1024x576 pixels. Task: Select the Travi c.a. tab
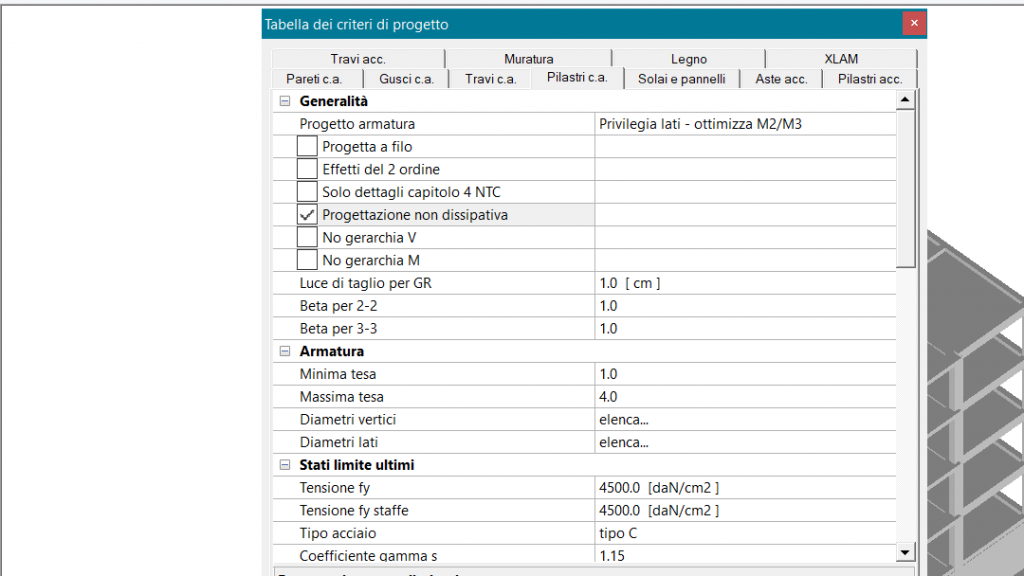[x=490, y=79]
